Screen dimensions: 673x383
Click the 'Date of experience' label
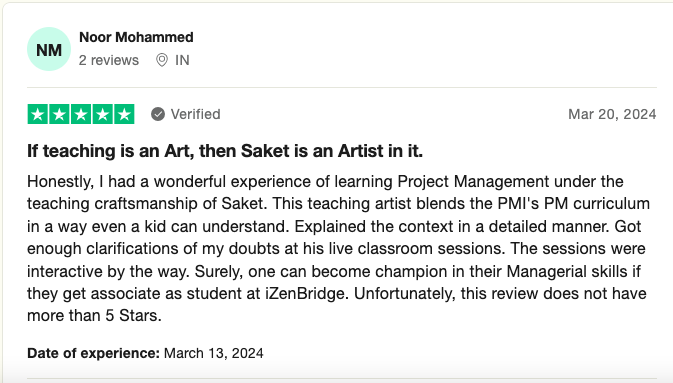(x=93, y=353)
